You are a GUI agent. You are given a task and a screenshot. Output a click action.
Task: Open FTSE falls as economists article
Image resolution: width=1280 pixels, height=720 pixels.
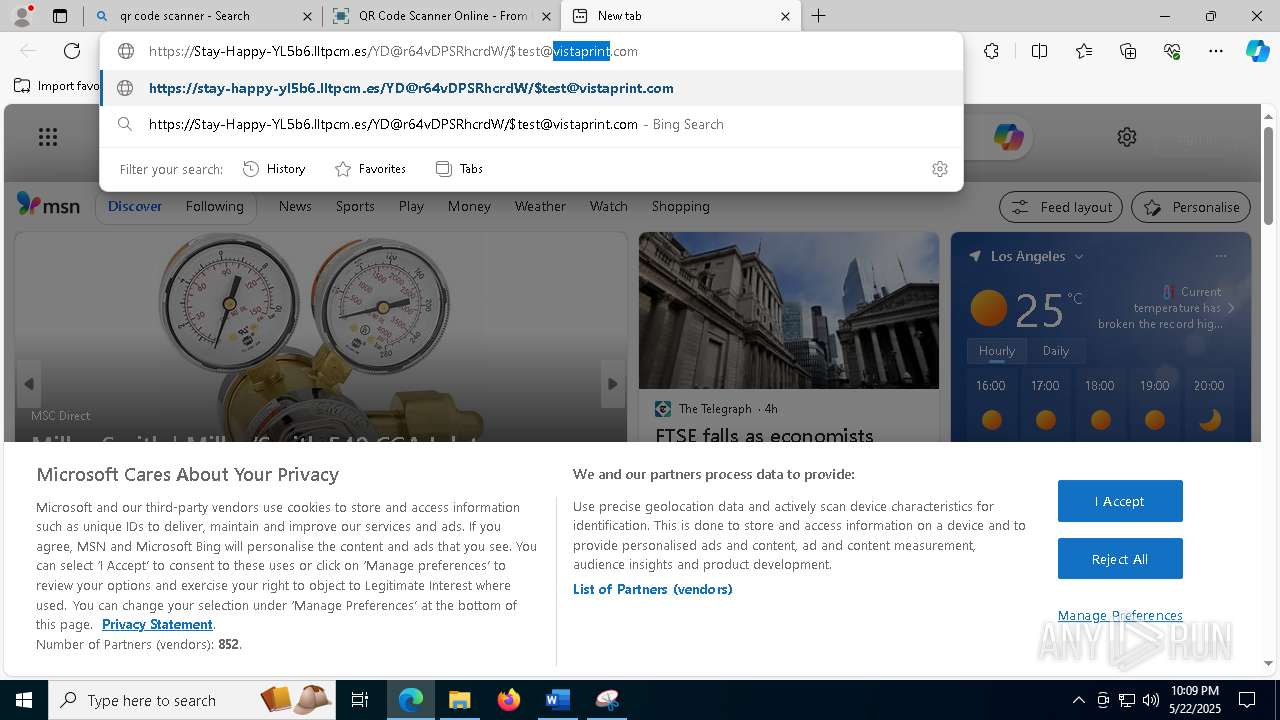click(x=764, y=435)
